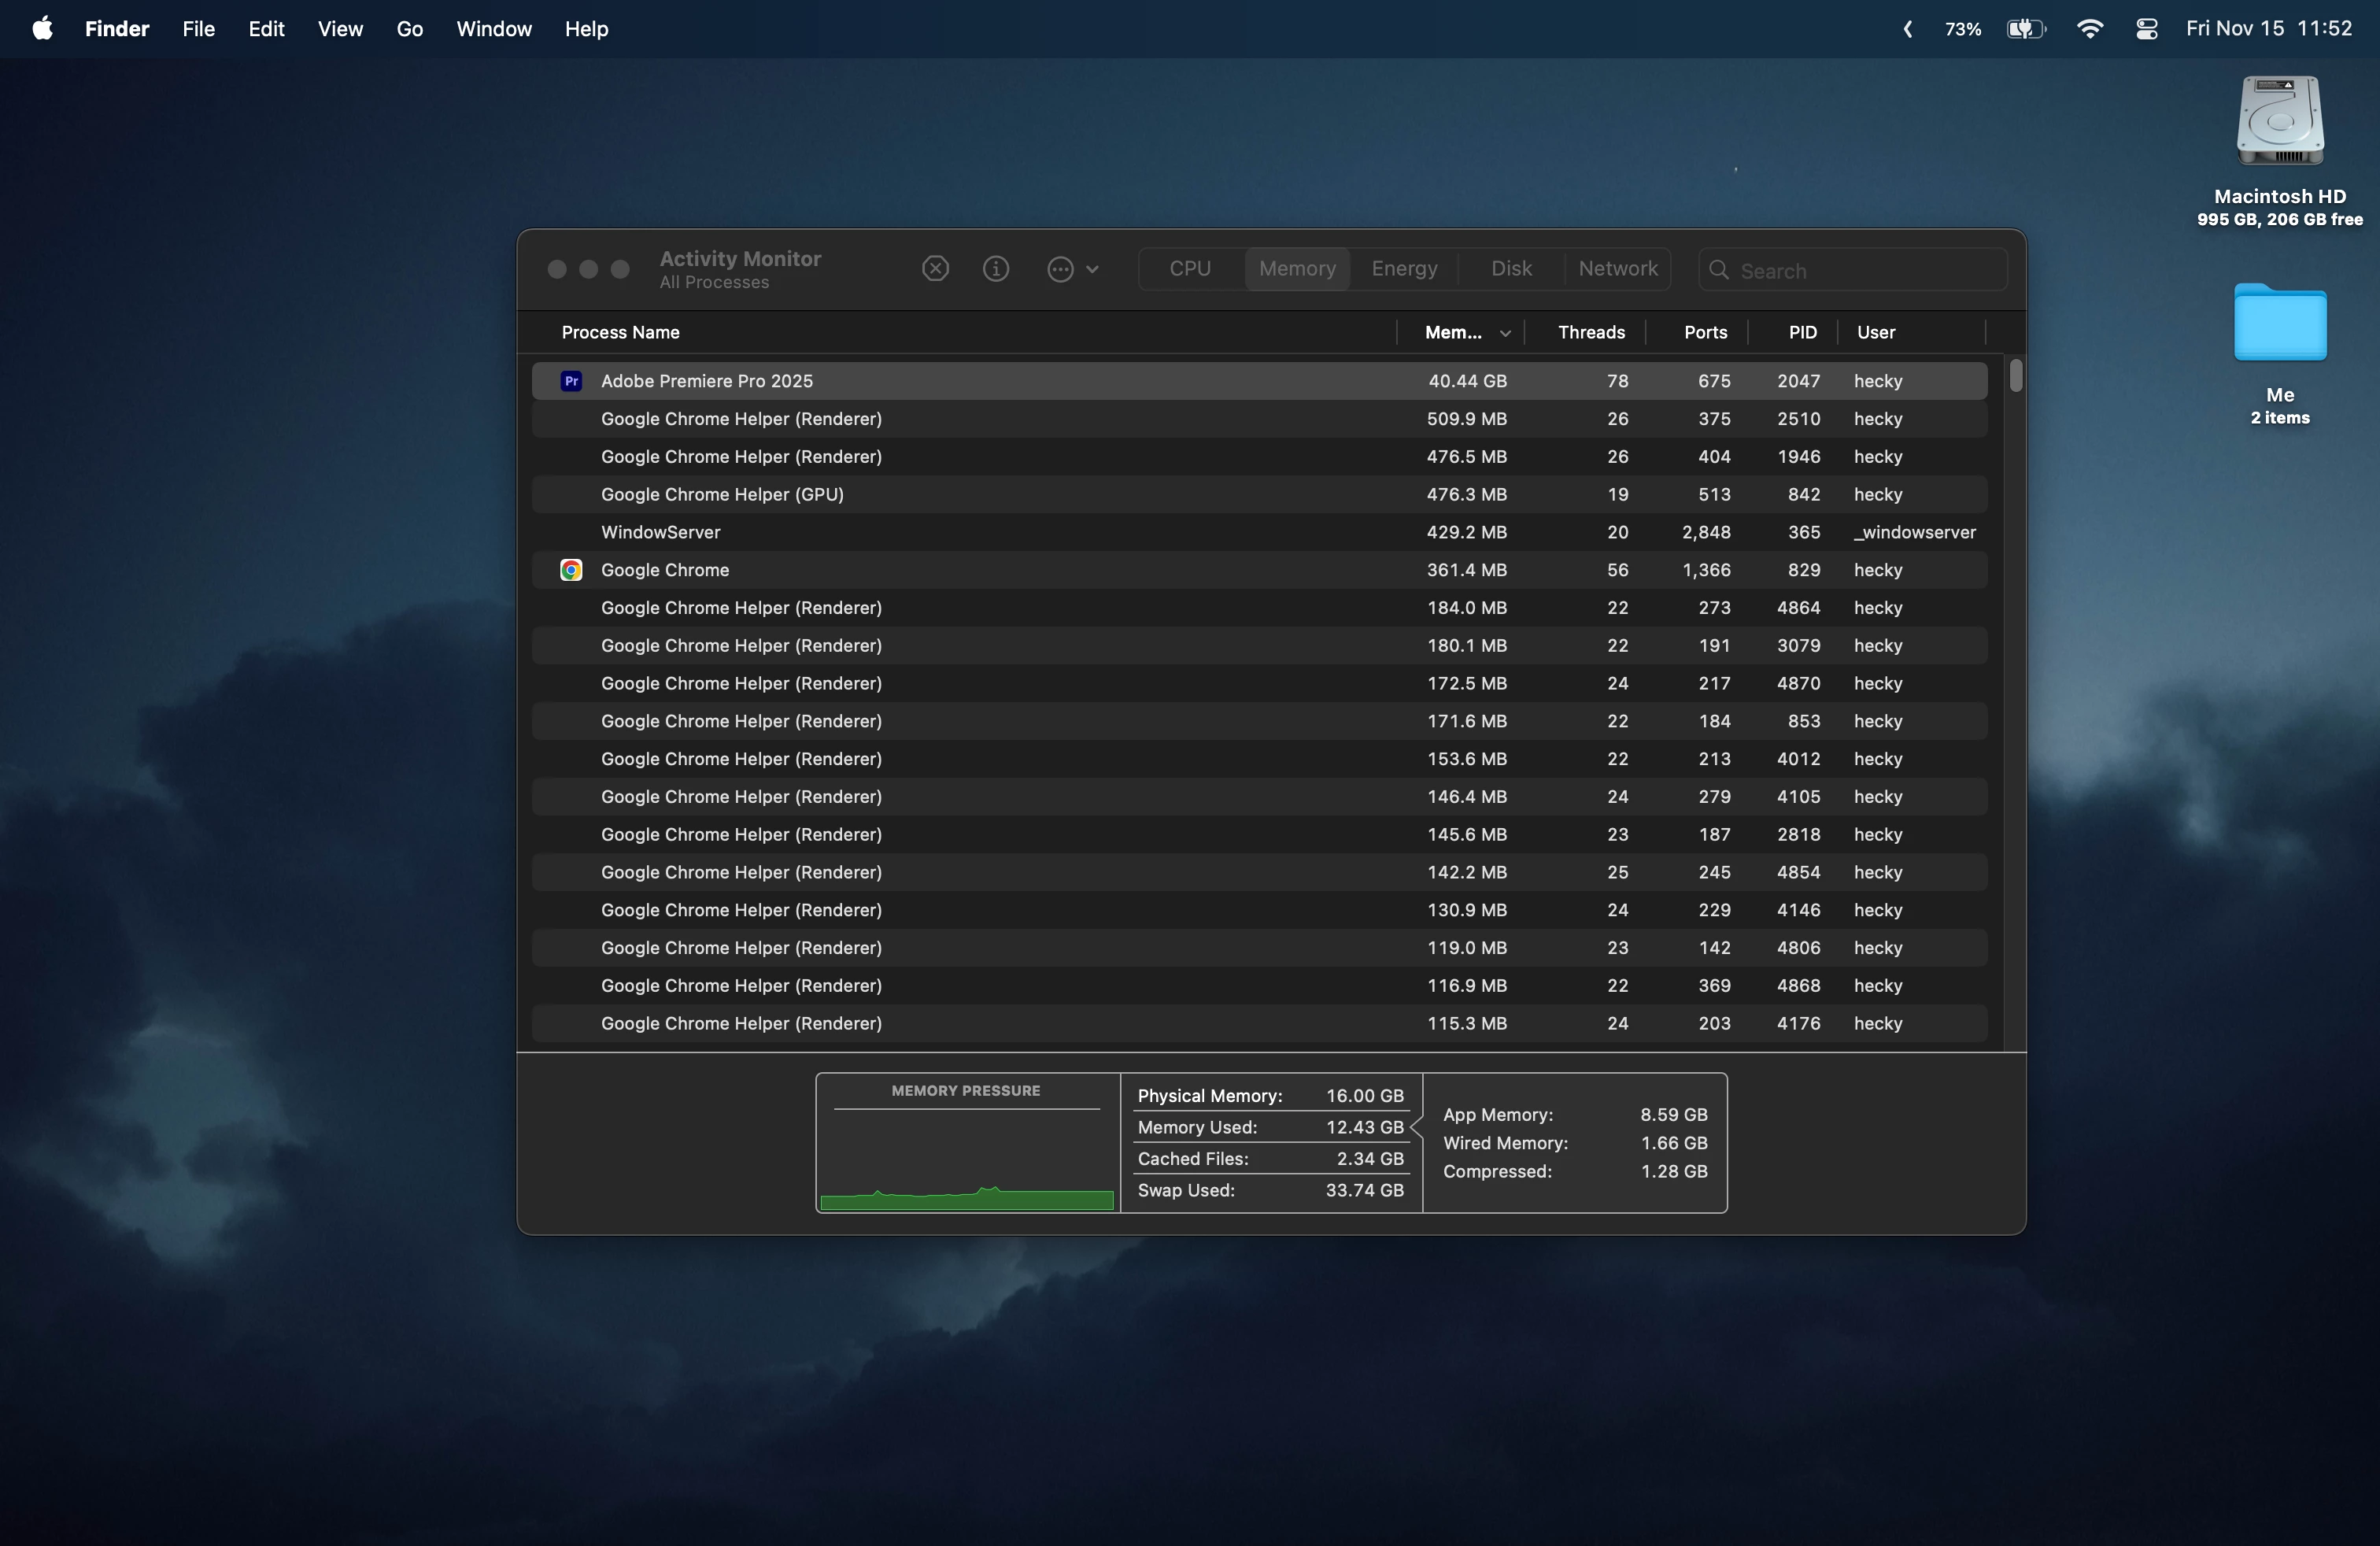Toggle Memory column sort order arrow
The width and height of the screenshot is (2380, 1546).
click(x=1505, y=333)
